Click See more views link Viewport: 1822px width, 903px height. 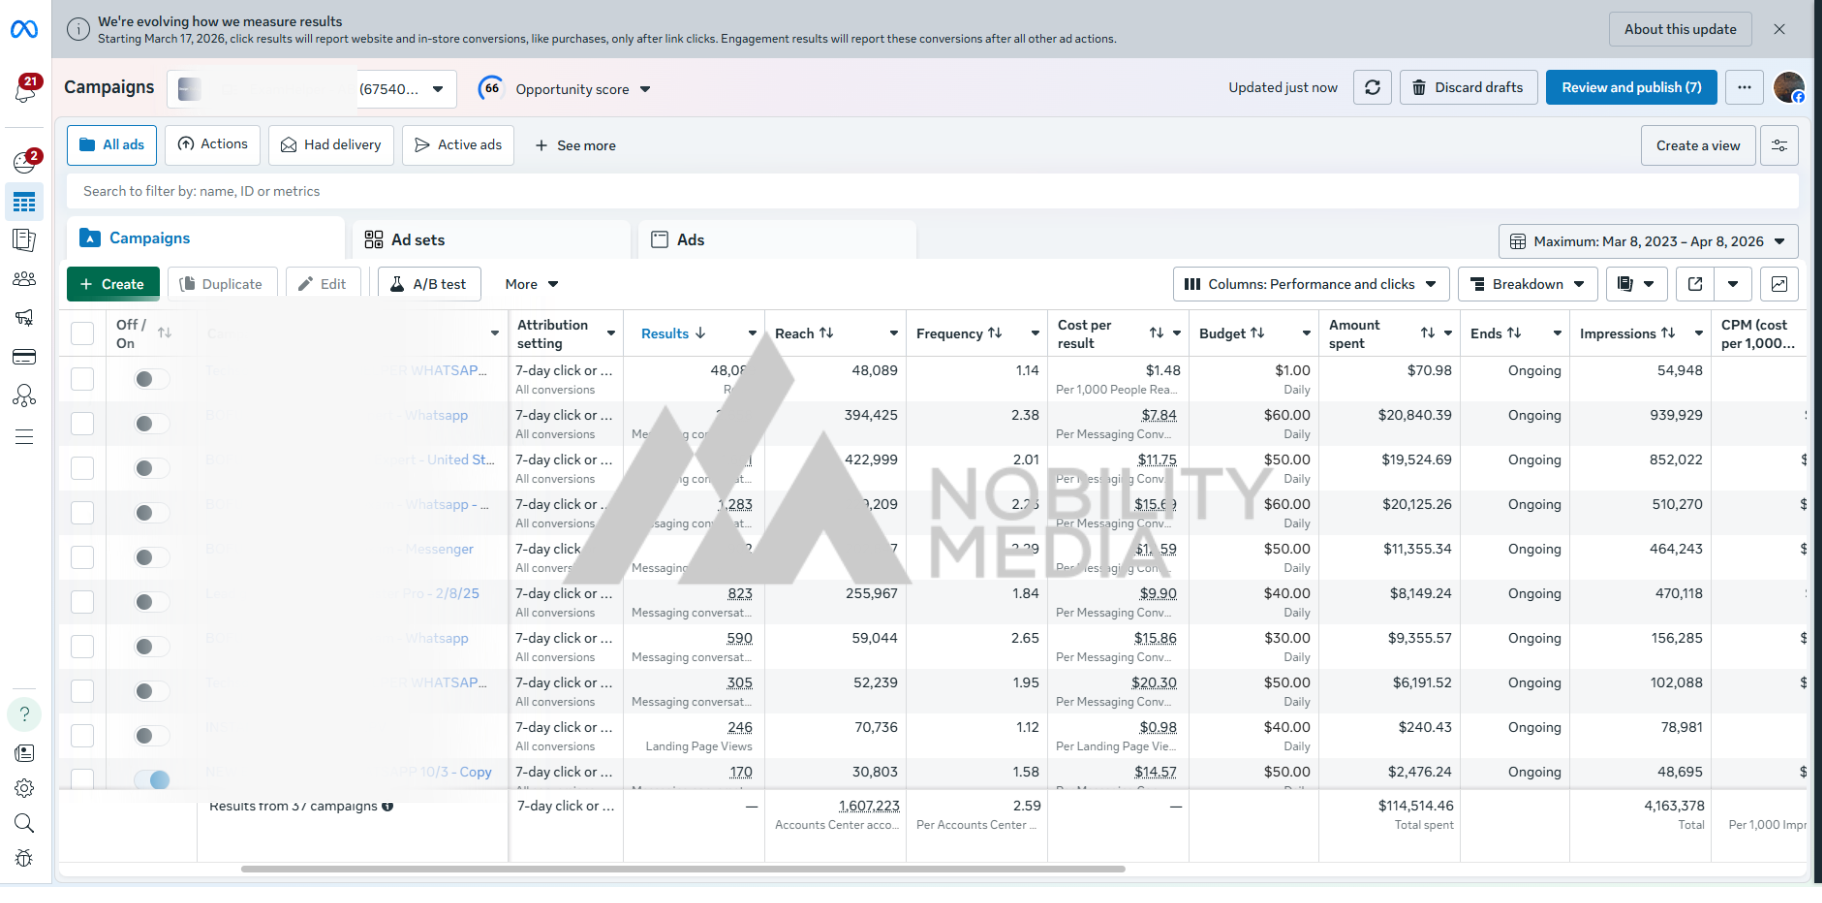click(575, 146)
